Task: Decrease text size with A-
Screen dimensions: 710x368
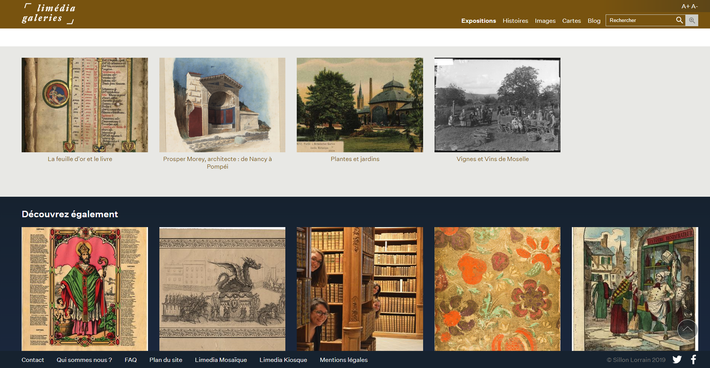Action: pos(694,6)
